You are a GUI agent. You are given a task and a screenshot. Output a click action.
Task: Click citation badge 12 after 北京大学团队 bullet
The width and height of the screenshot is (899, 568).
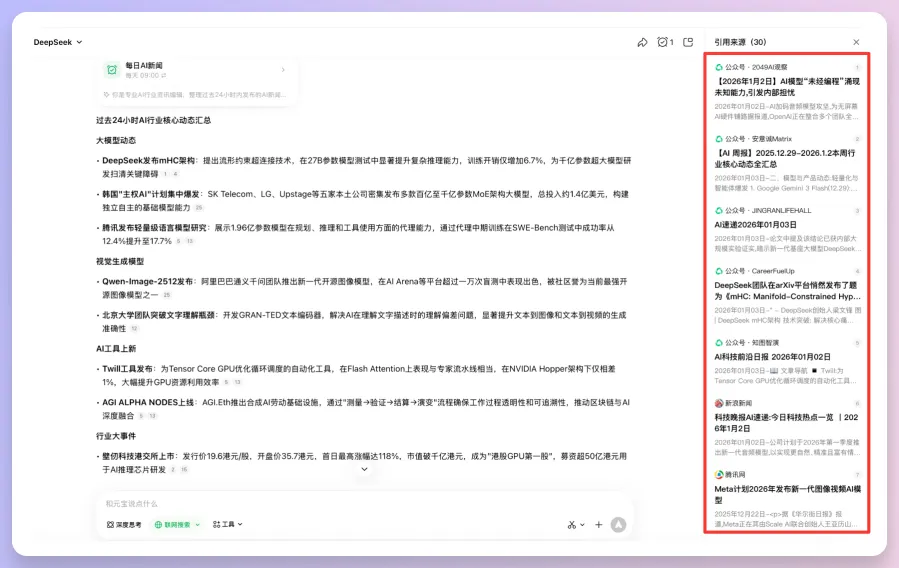(x=134, y=328)
